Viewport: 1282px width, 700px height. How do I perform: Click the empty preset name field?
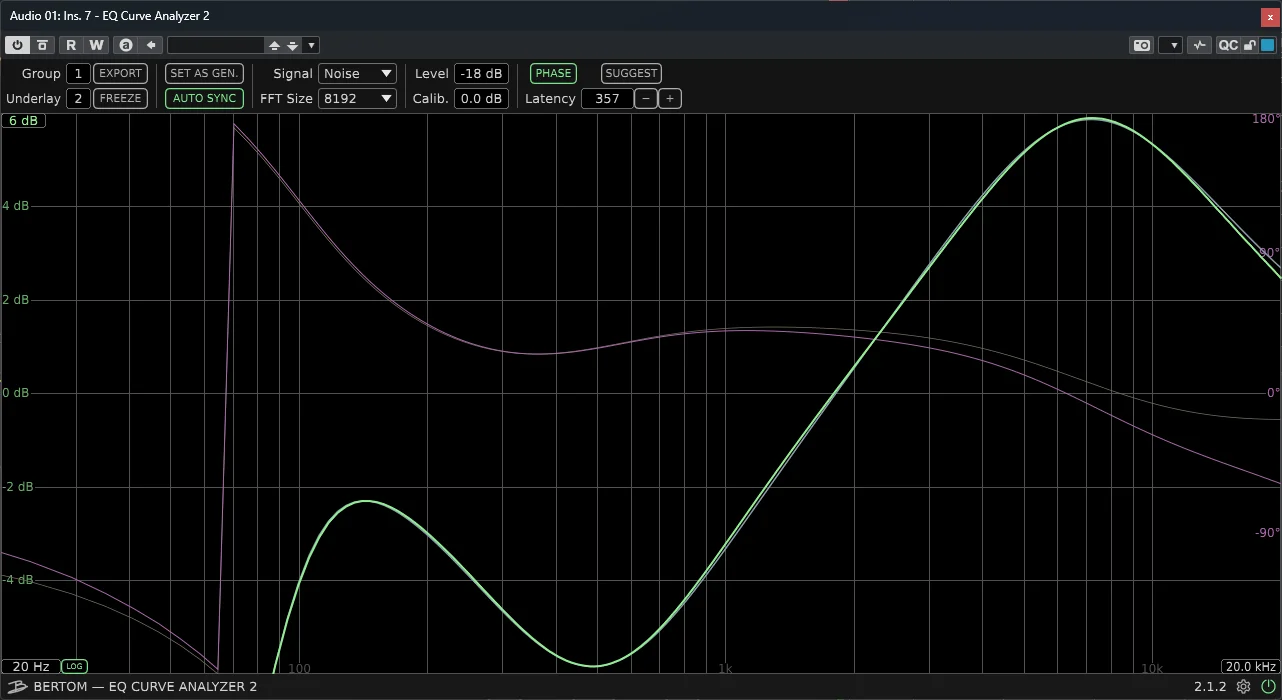tap(215, 45)
